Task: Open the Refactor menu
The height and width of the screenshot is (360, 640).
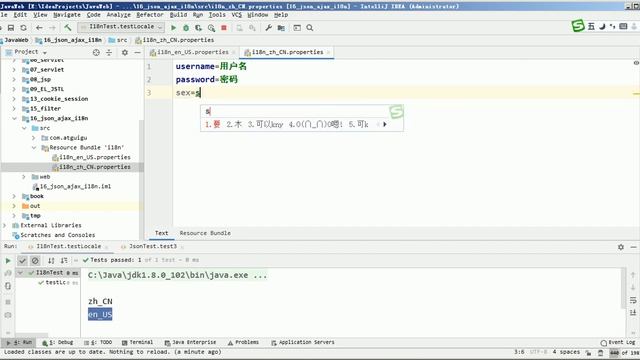Action: tap(150, 15)
